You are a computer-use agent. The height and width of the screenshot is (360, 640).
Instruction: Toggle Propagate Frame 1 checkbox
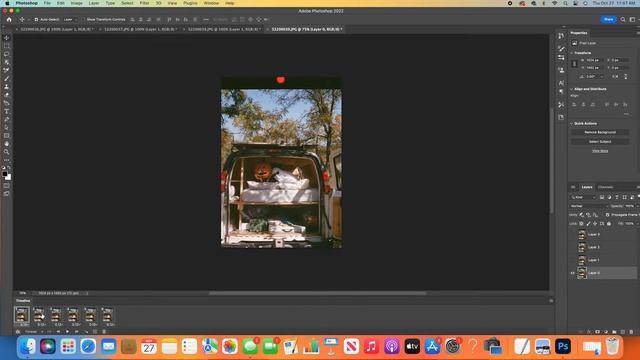607,215
